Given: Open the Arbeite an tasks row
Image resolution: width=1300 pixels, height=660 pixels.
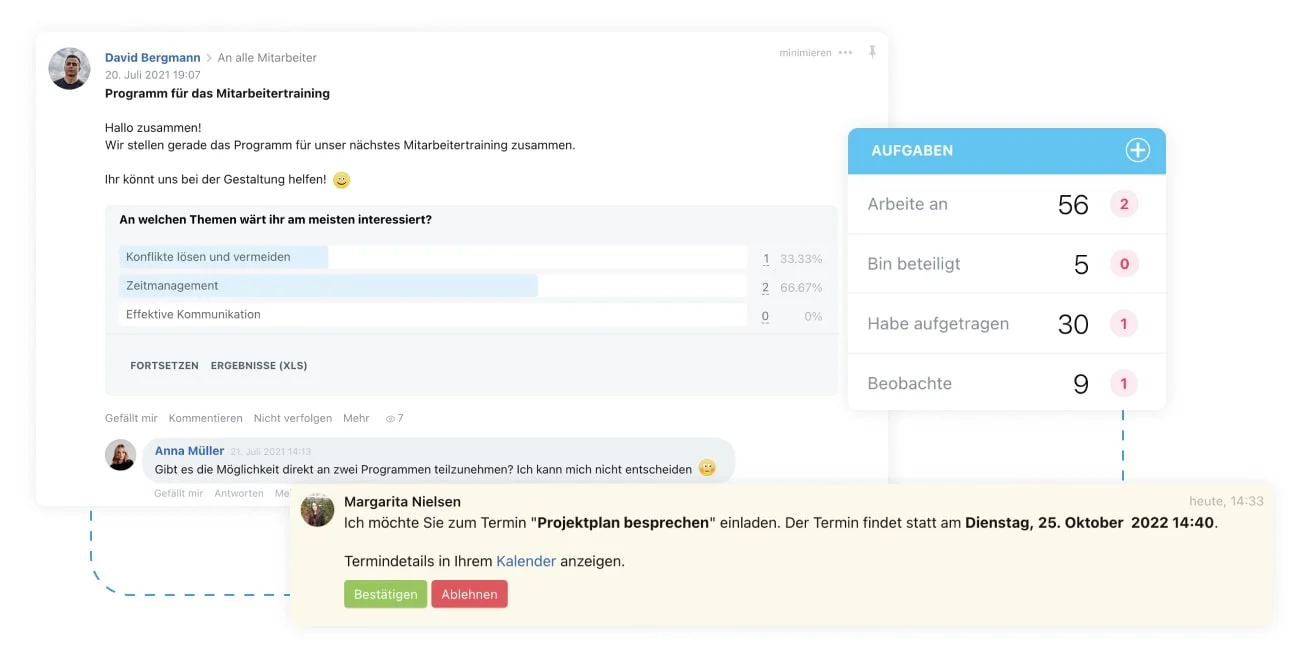Looking at the screenshot, I should pyautogui.click(x=1007, y=204).
